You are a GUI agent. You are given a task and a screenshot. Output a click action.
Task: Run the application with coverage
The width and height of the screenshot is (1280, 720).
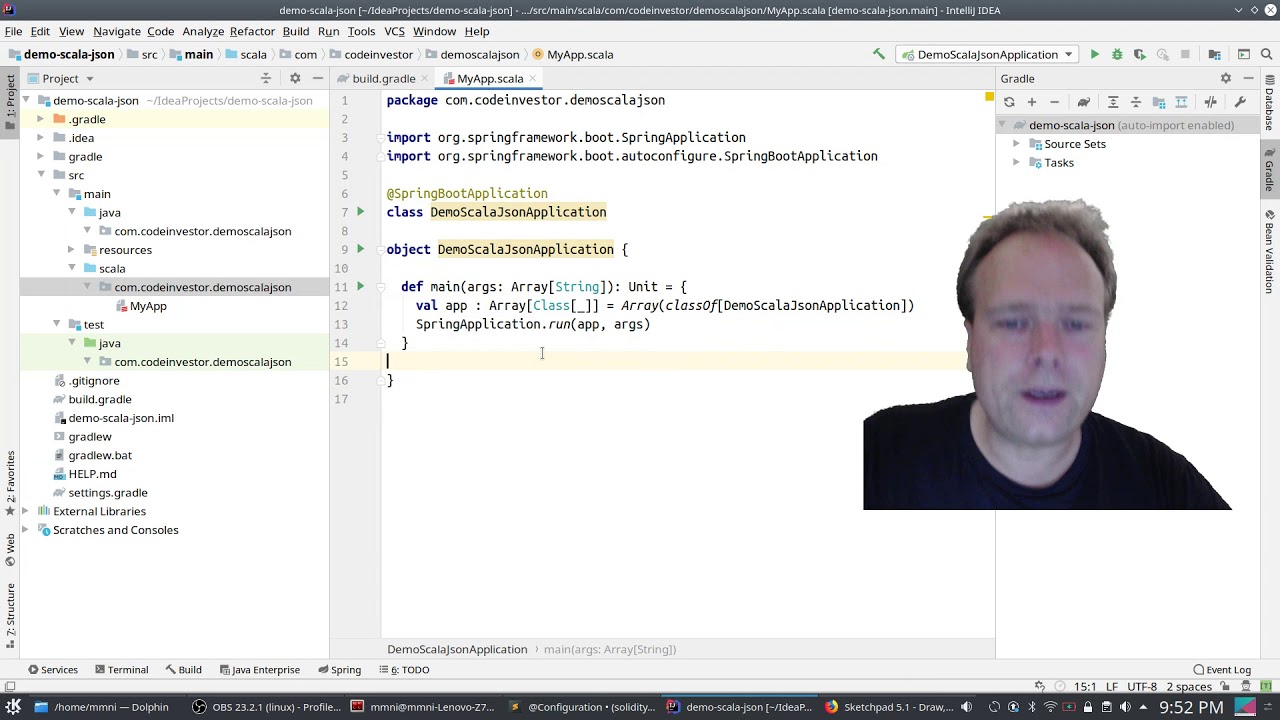[x=1139, y=55]
